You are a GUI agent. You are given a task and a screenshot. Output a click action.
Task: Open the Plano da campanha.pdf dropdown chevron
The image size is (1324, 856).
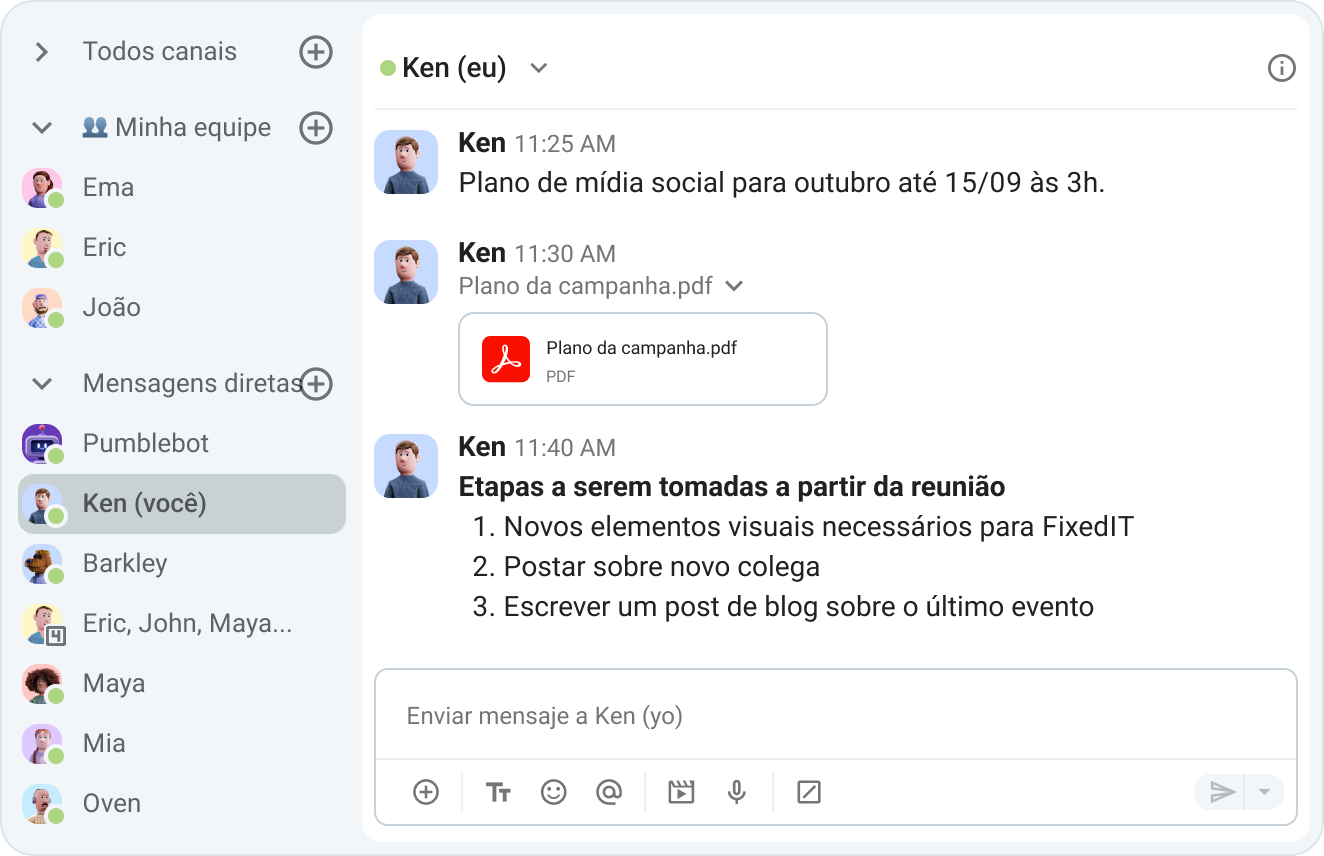coord(734,285)
